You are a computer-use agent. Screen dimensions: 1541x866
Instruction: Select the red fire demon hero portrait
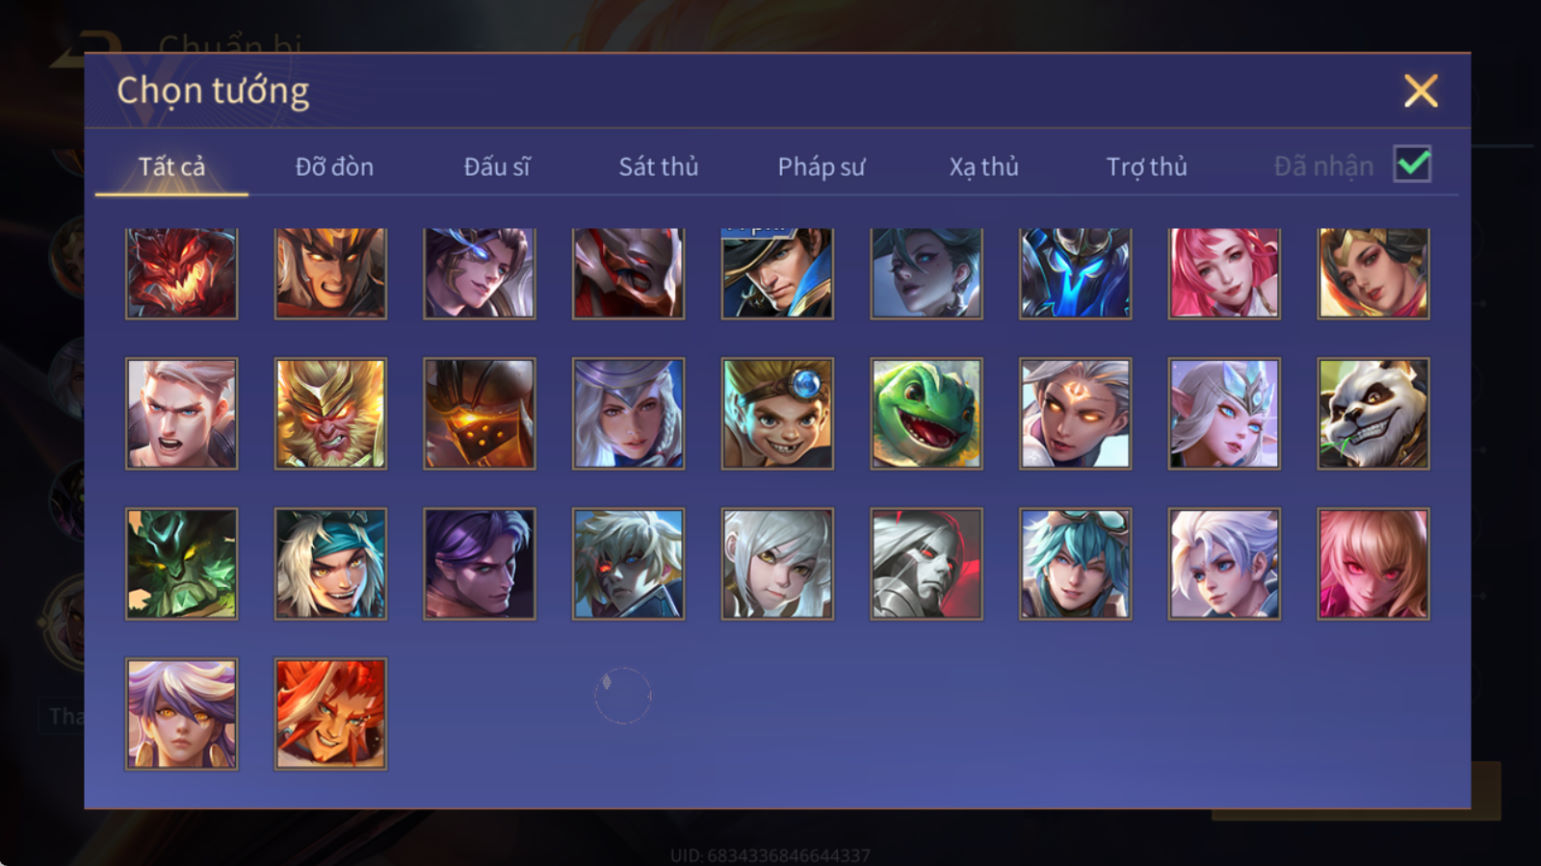[182, 273]
